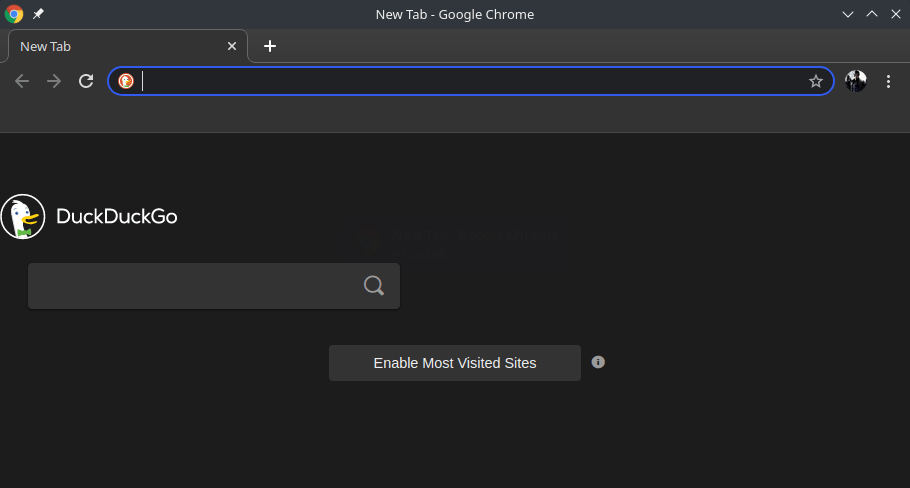Select the New Tab tab
910x488 pixels.
click(128, 46)
